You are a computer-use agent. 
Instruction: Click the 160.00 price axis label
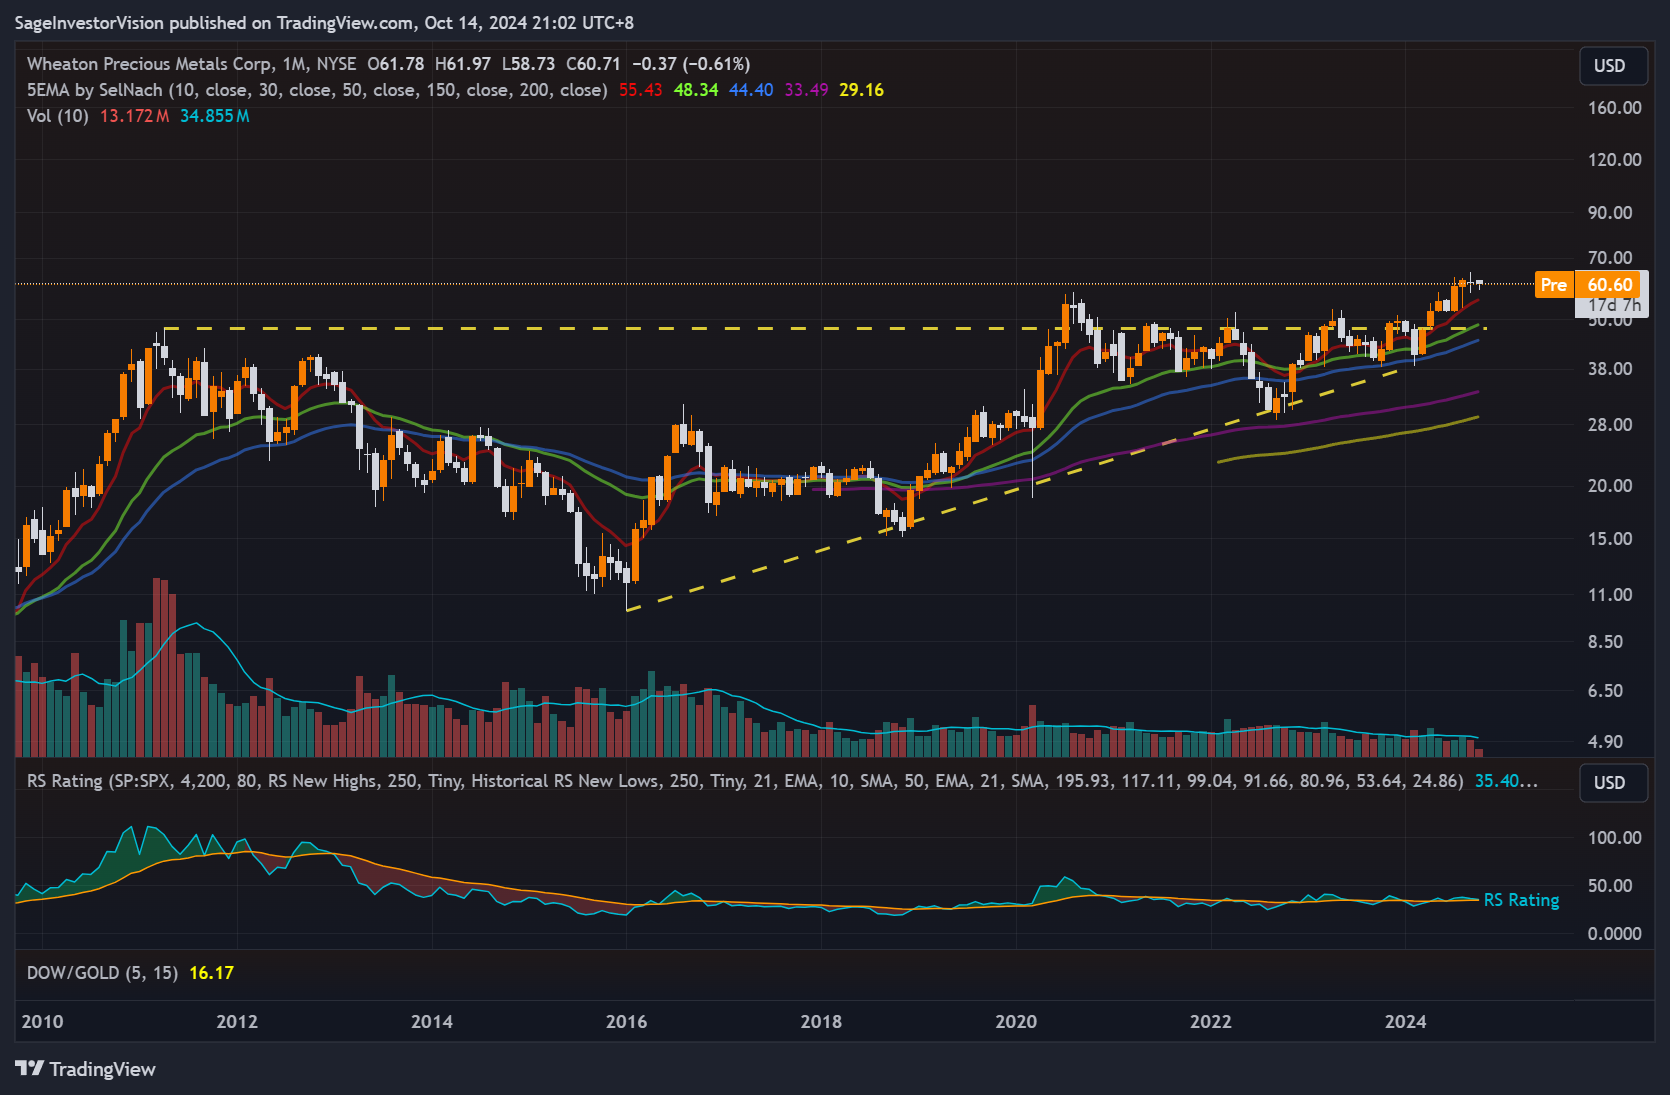coord(1615,108)
